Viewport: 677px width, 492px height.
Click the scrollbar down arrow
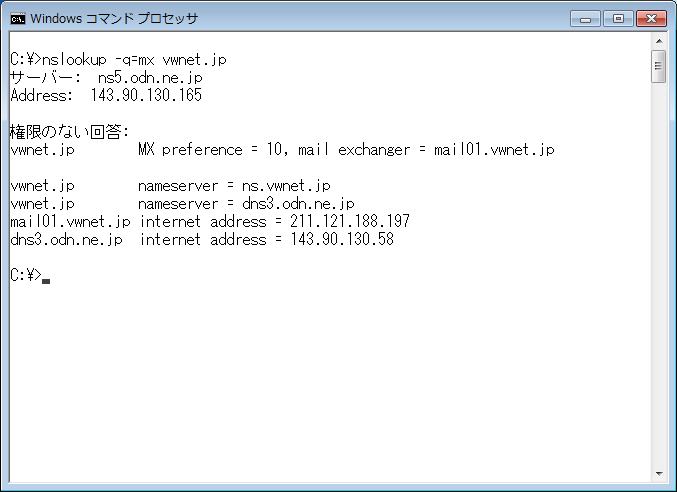click(x=659, y=473)
